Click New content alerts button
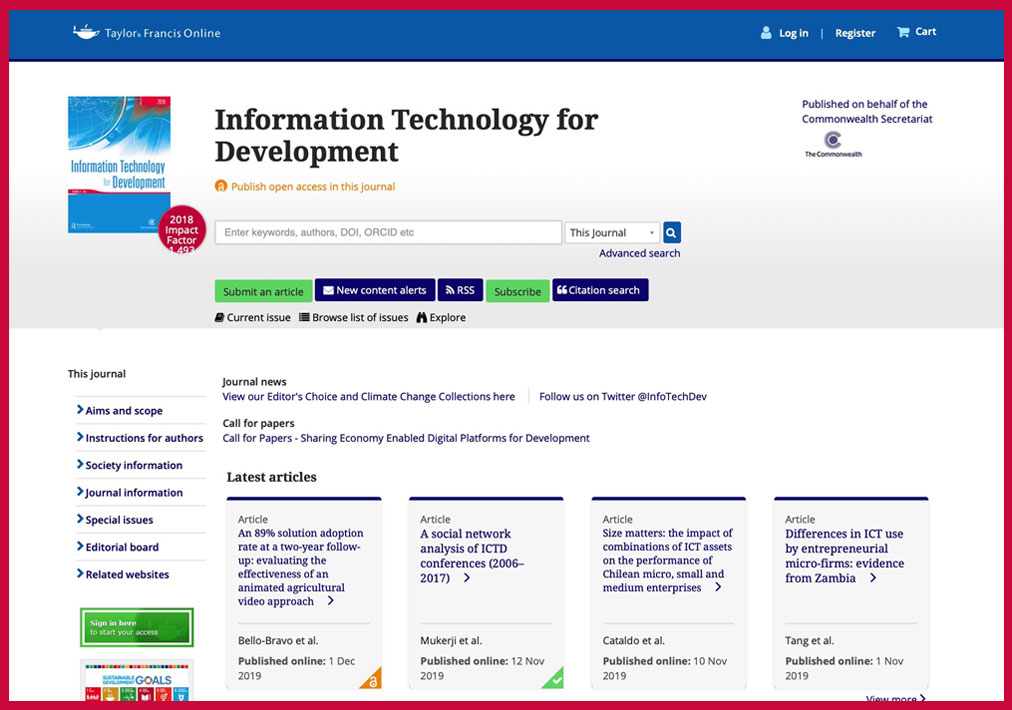The image size is (1012, 710). 374,290
